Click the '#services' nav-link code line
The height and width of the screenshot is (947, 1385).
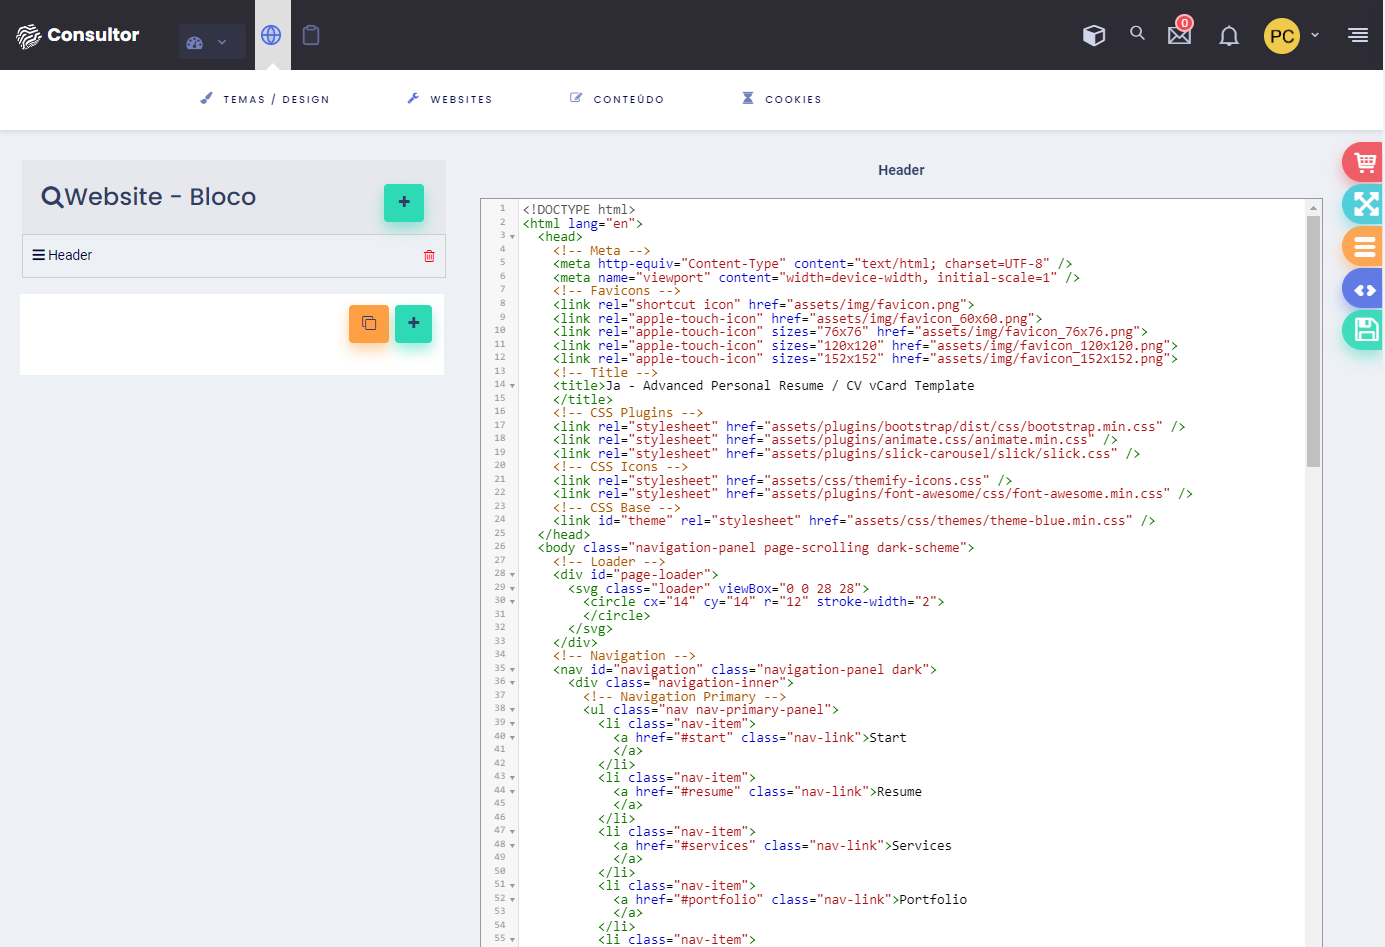point(782,846)
